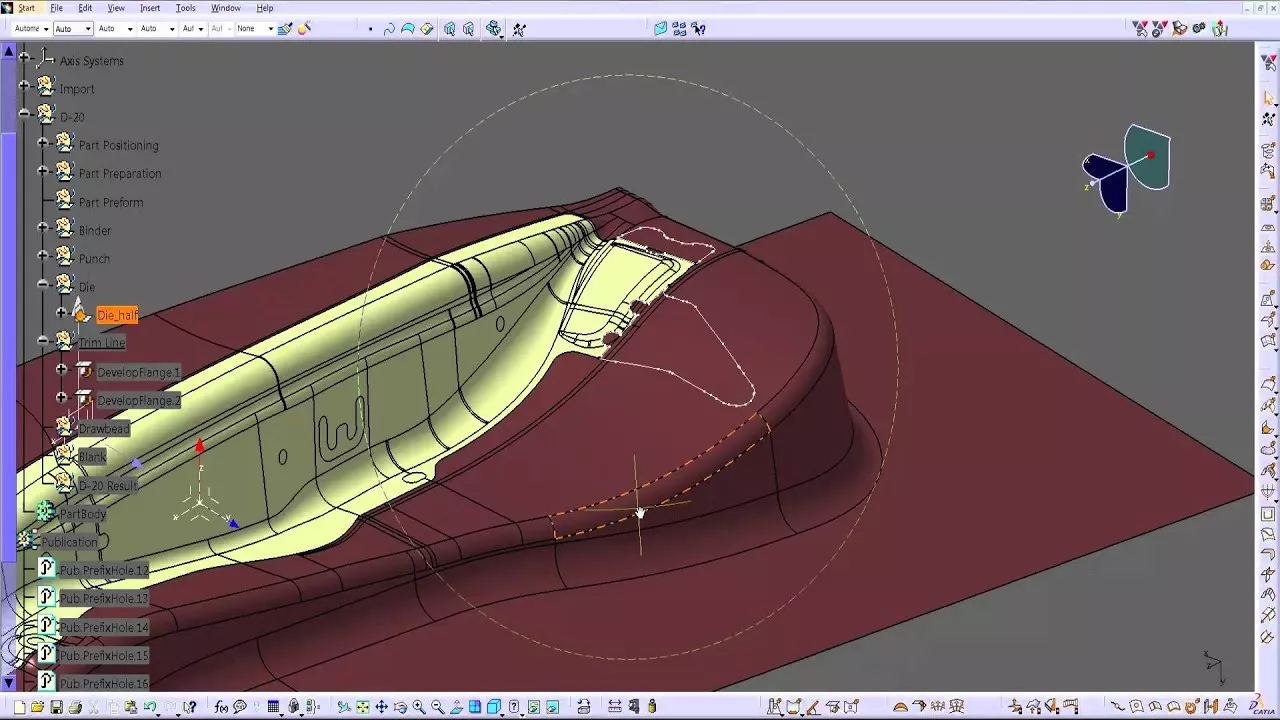Select the Rotate view tool
Screen dimensions: 1280x720
(400, 707)
